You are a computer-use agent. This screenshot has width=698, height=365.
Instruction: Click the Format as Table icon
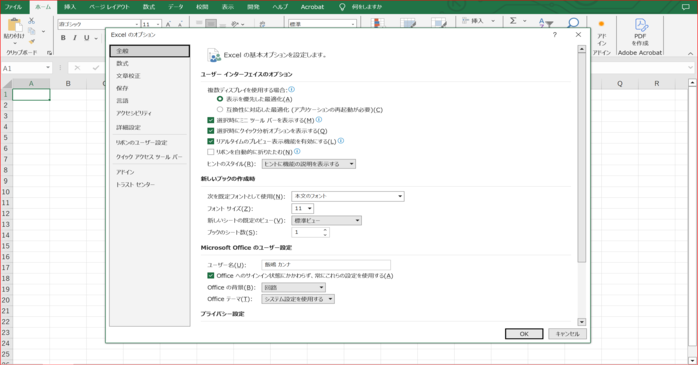coord(408,23)
